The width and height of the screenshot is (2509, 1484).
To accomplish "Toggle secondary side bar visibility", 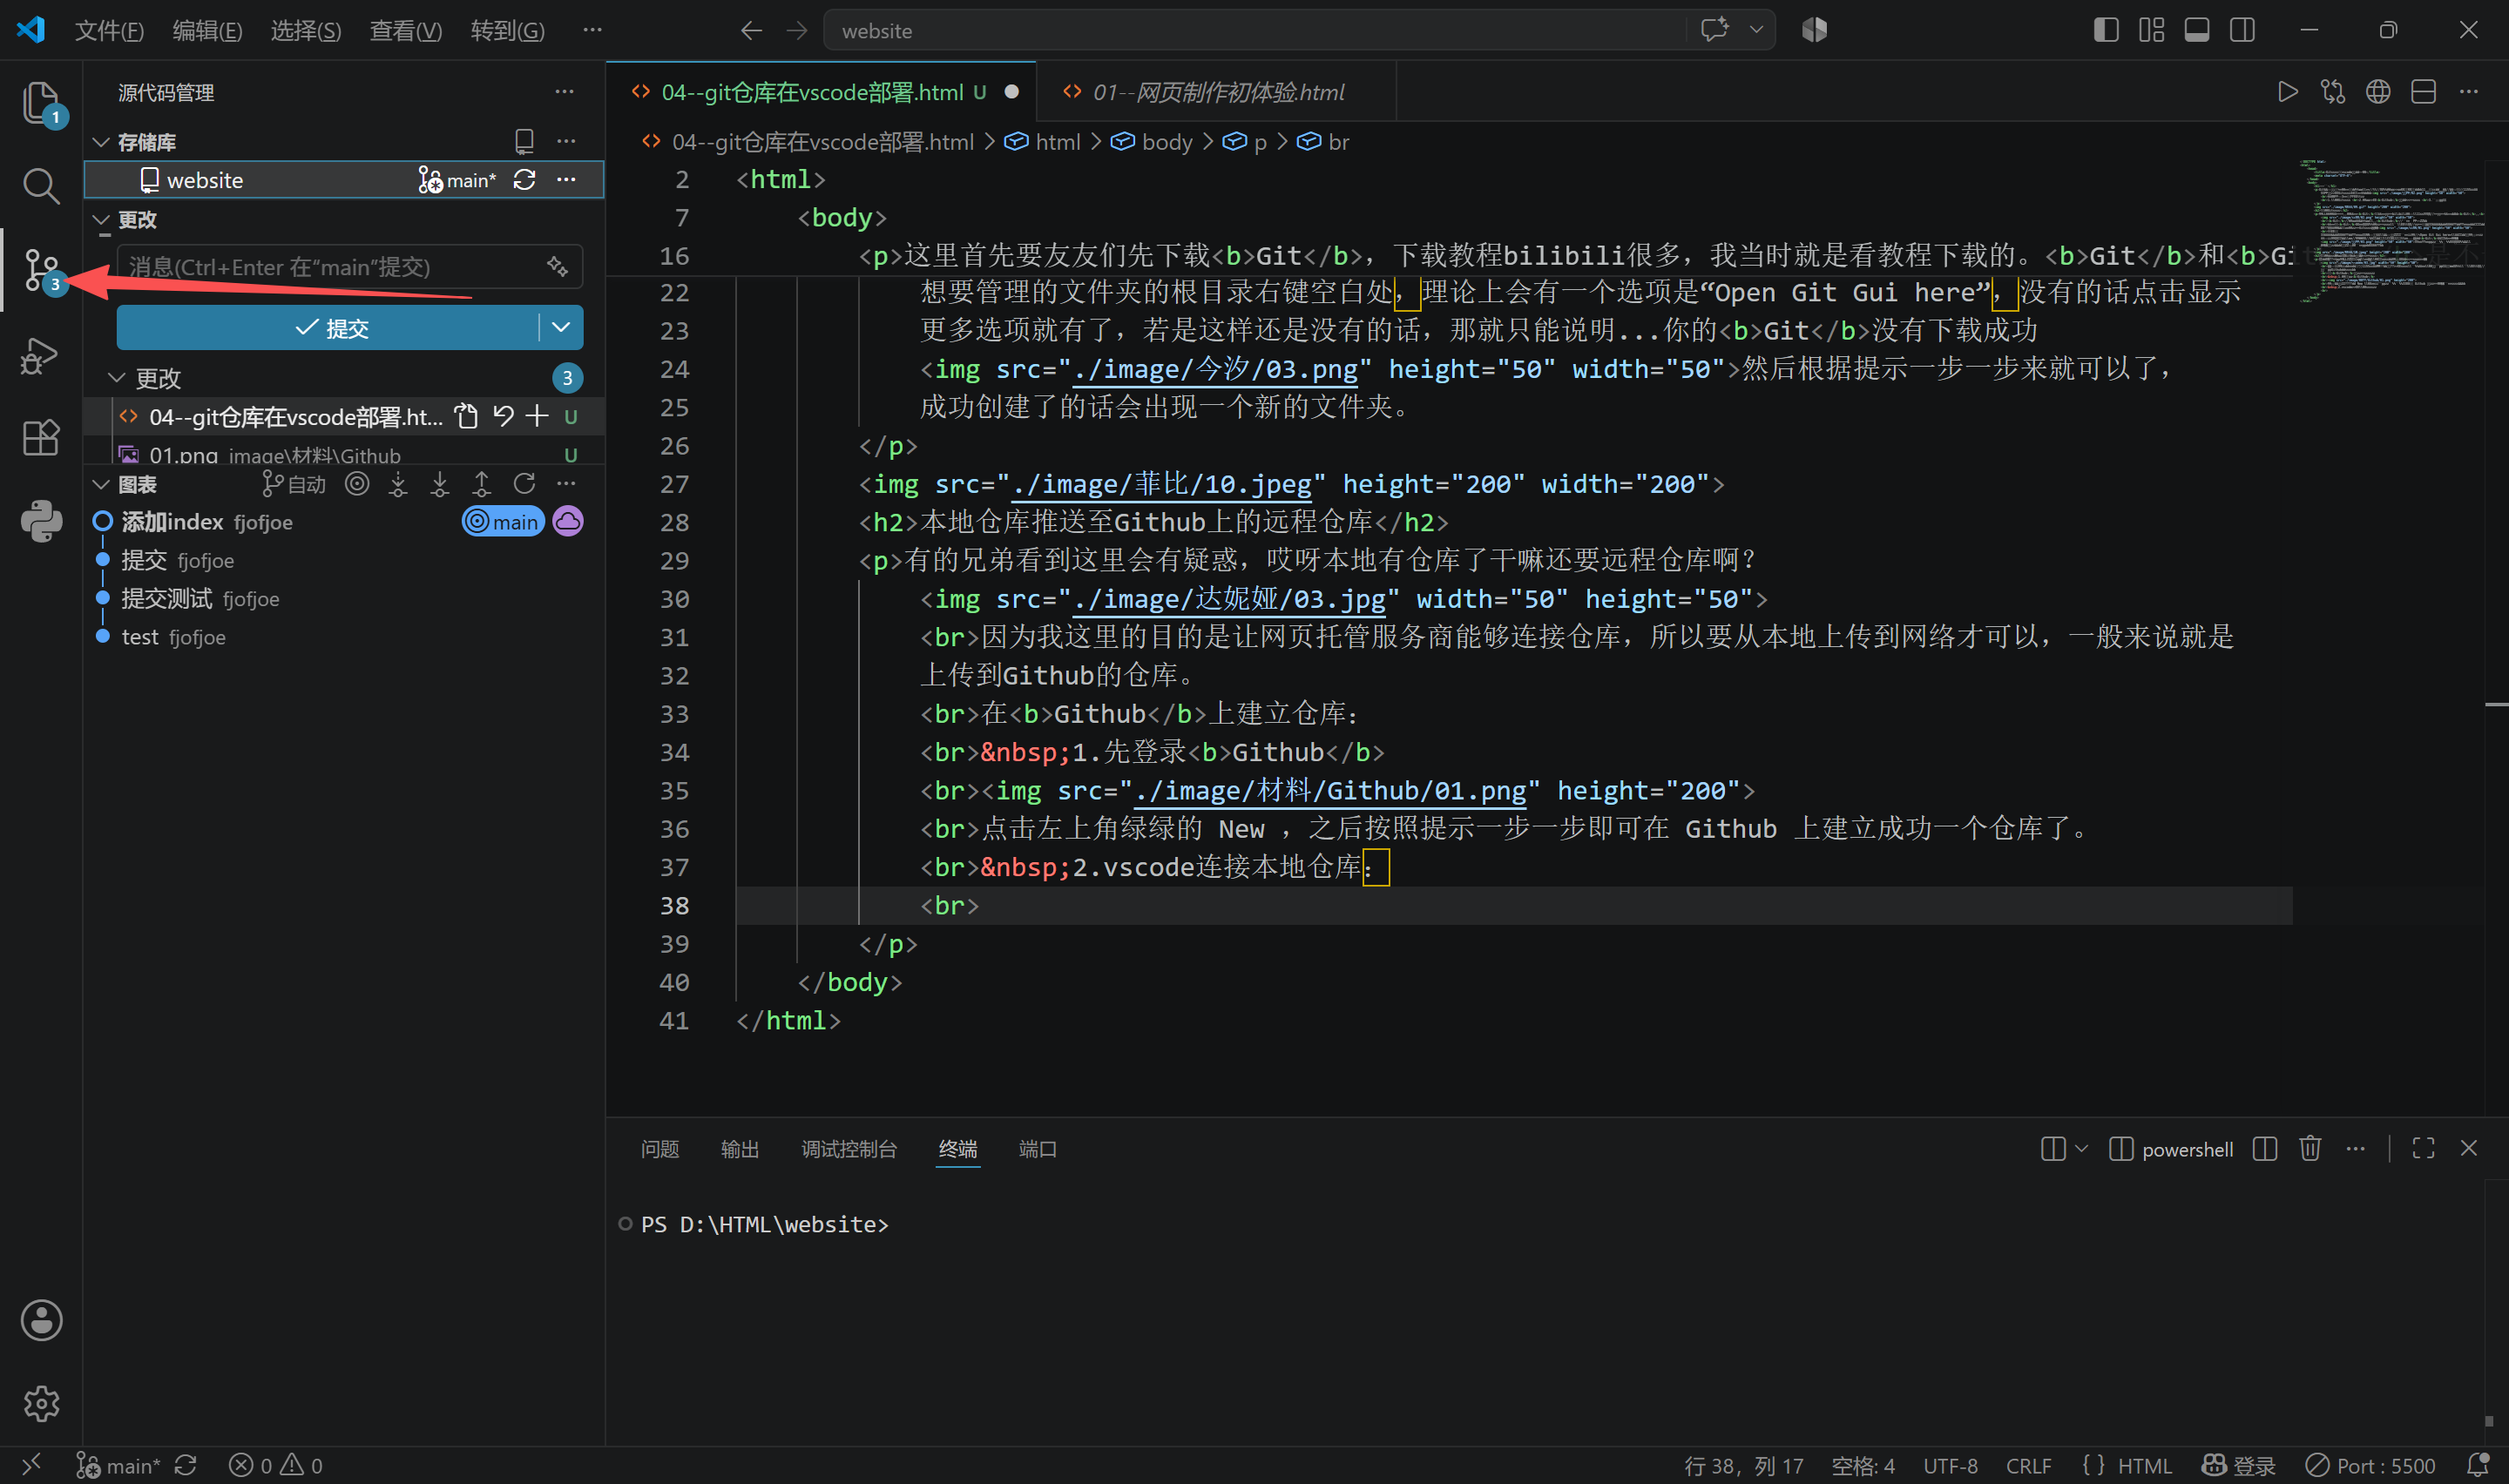I will (2242, 30).
